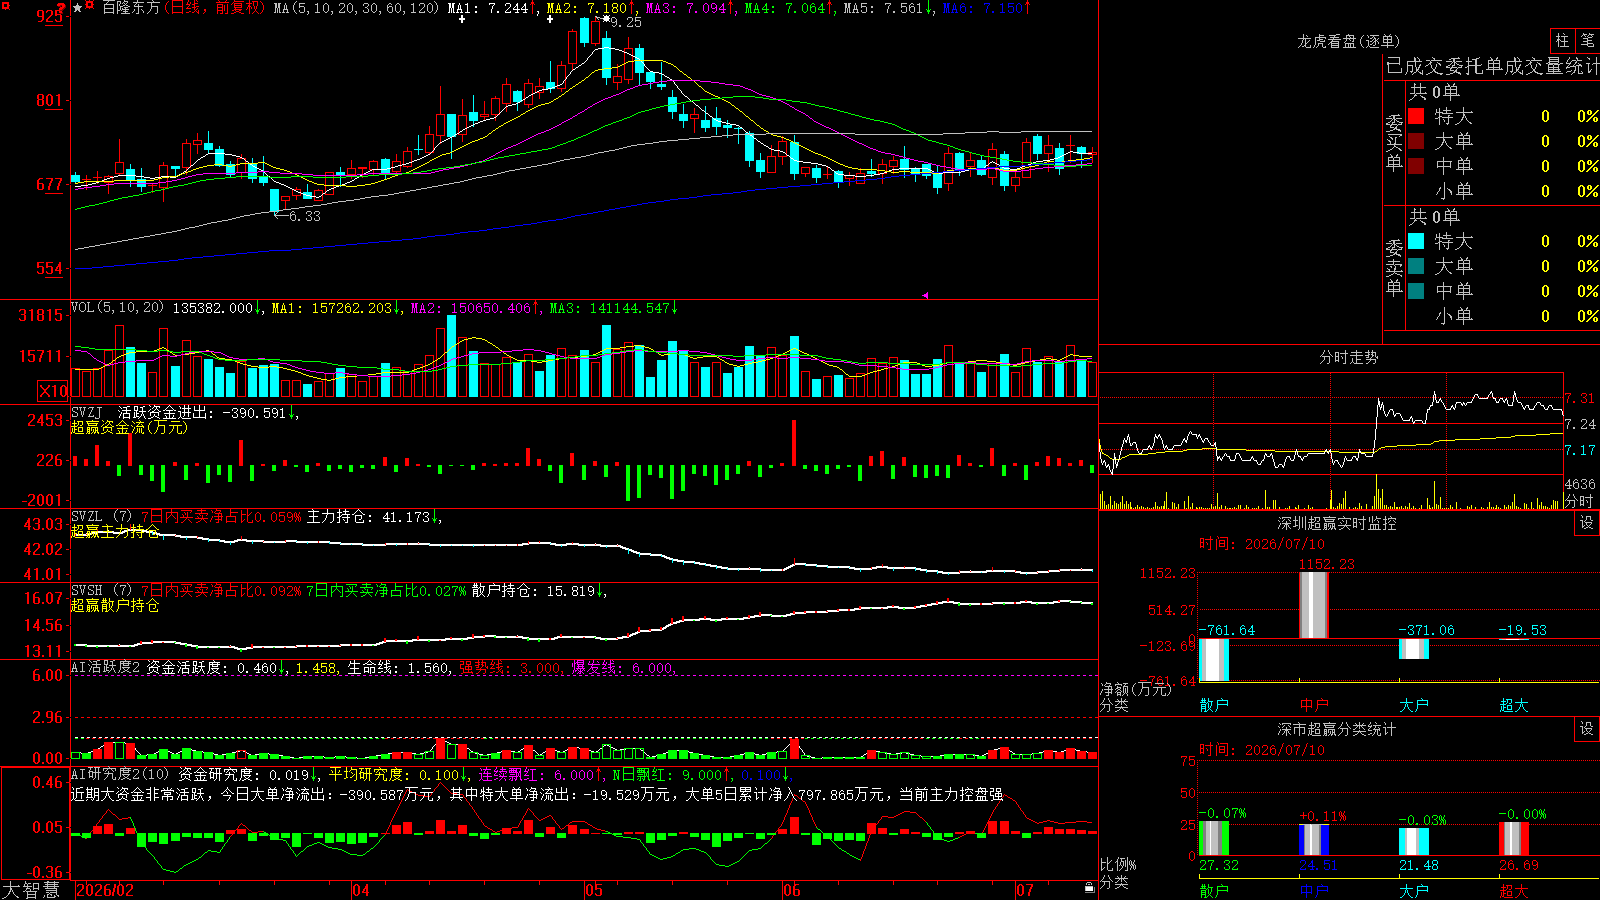Click the -371.06 大户 net amount bar

tap(1414, 649)
